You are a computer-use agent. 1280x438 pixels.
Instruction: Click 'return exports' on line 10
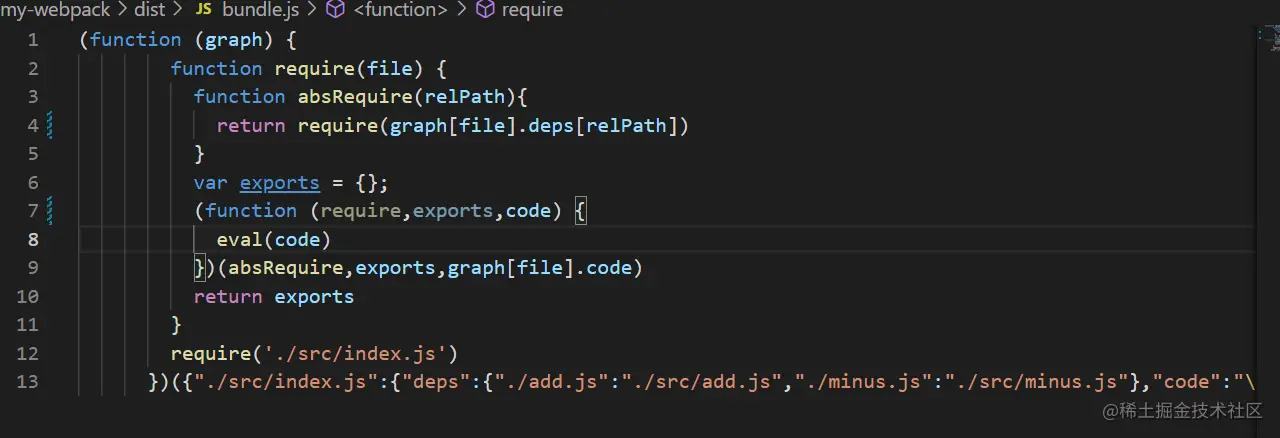pos(274,297)
